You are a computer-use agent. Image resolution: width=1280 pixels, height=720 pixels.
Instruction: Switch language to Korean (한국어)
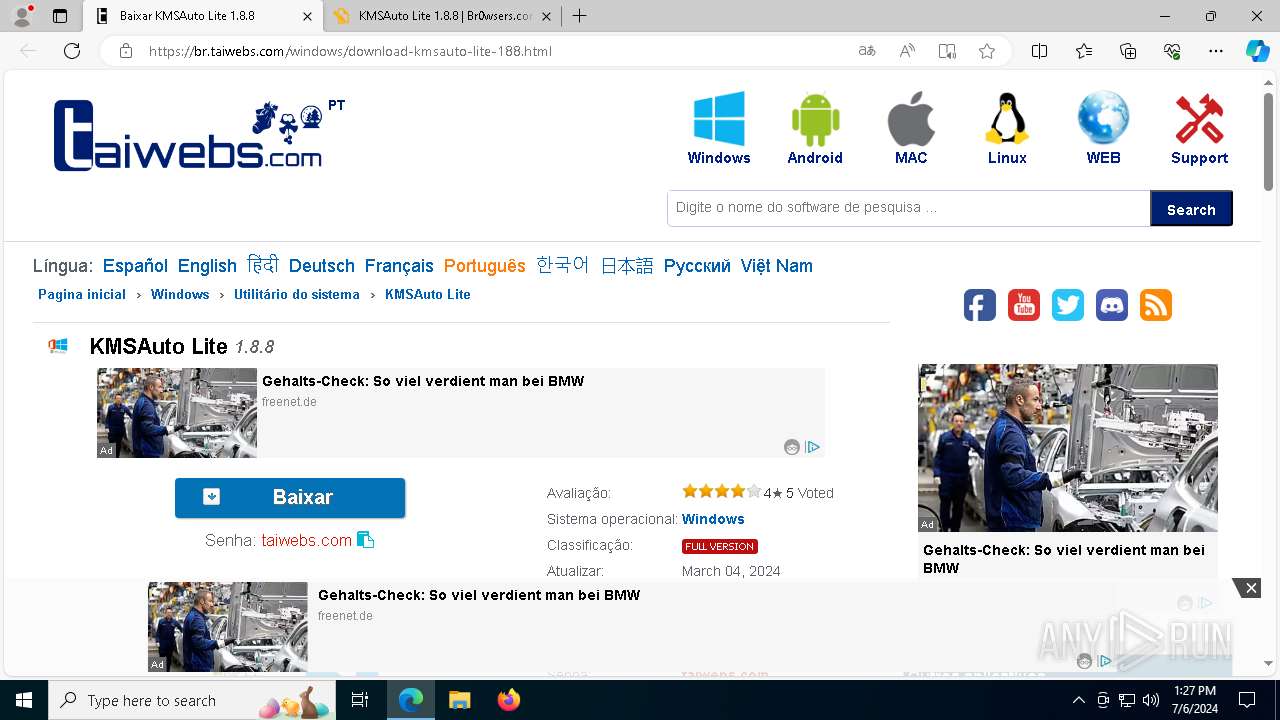[x=562, y=265]
